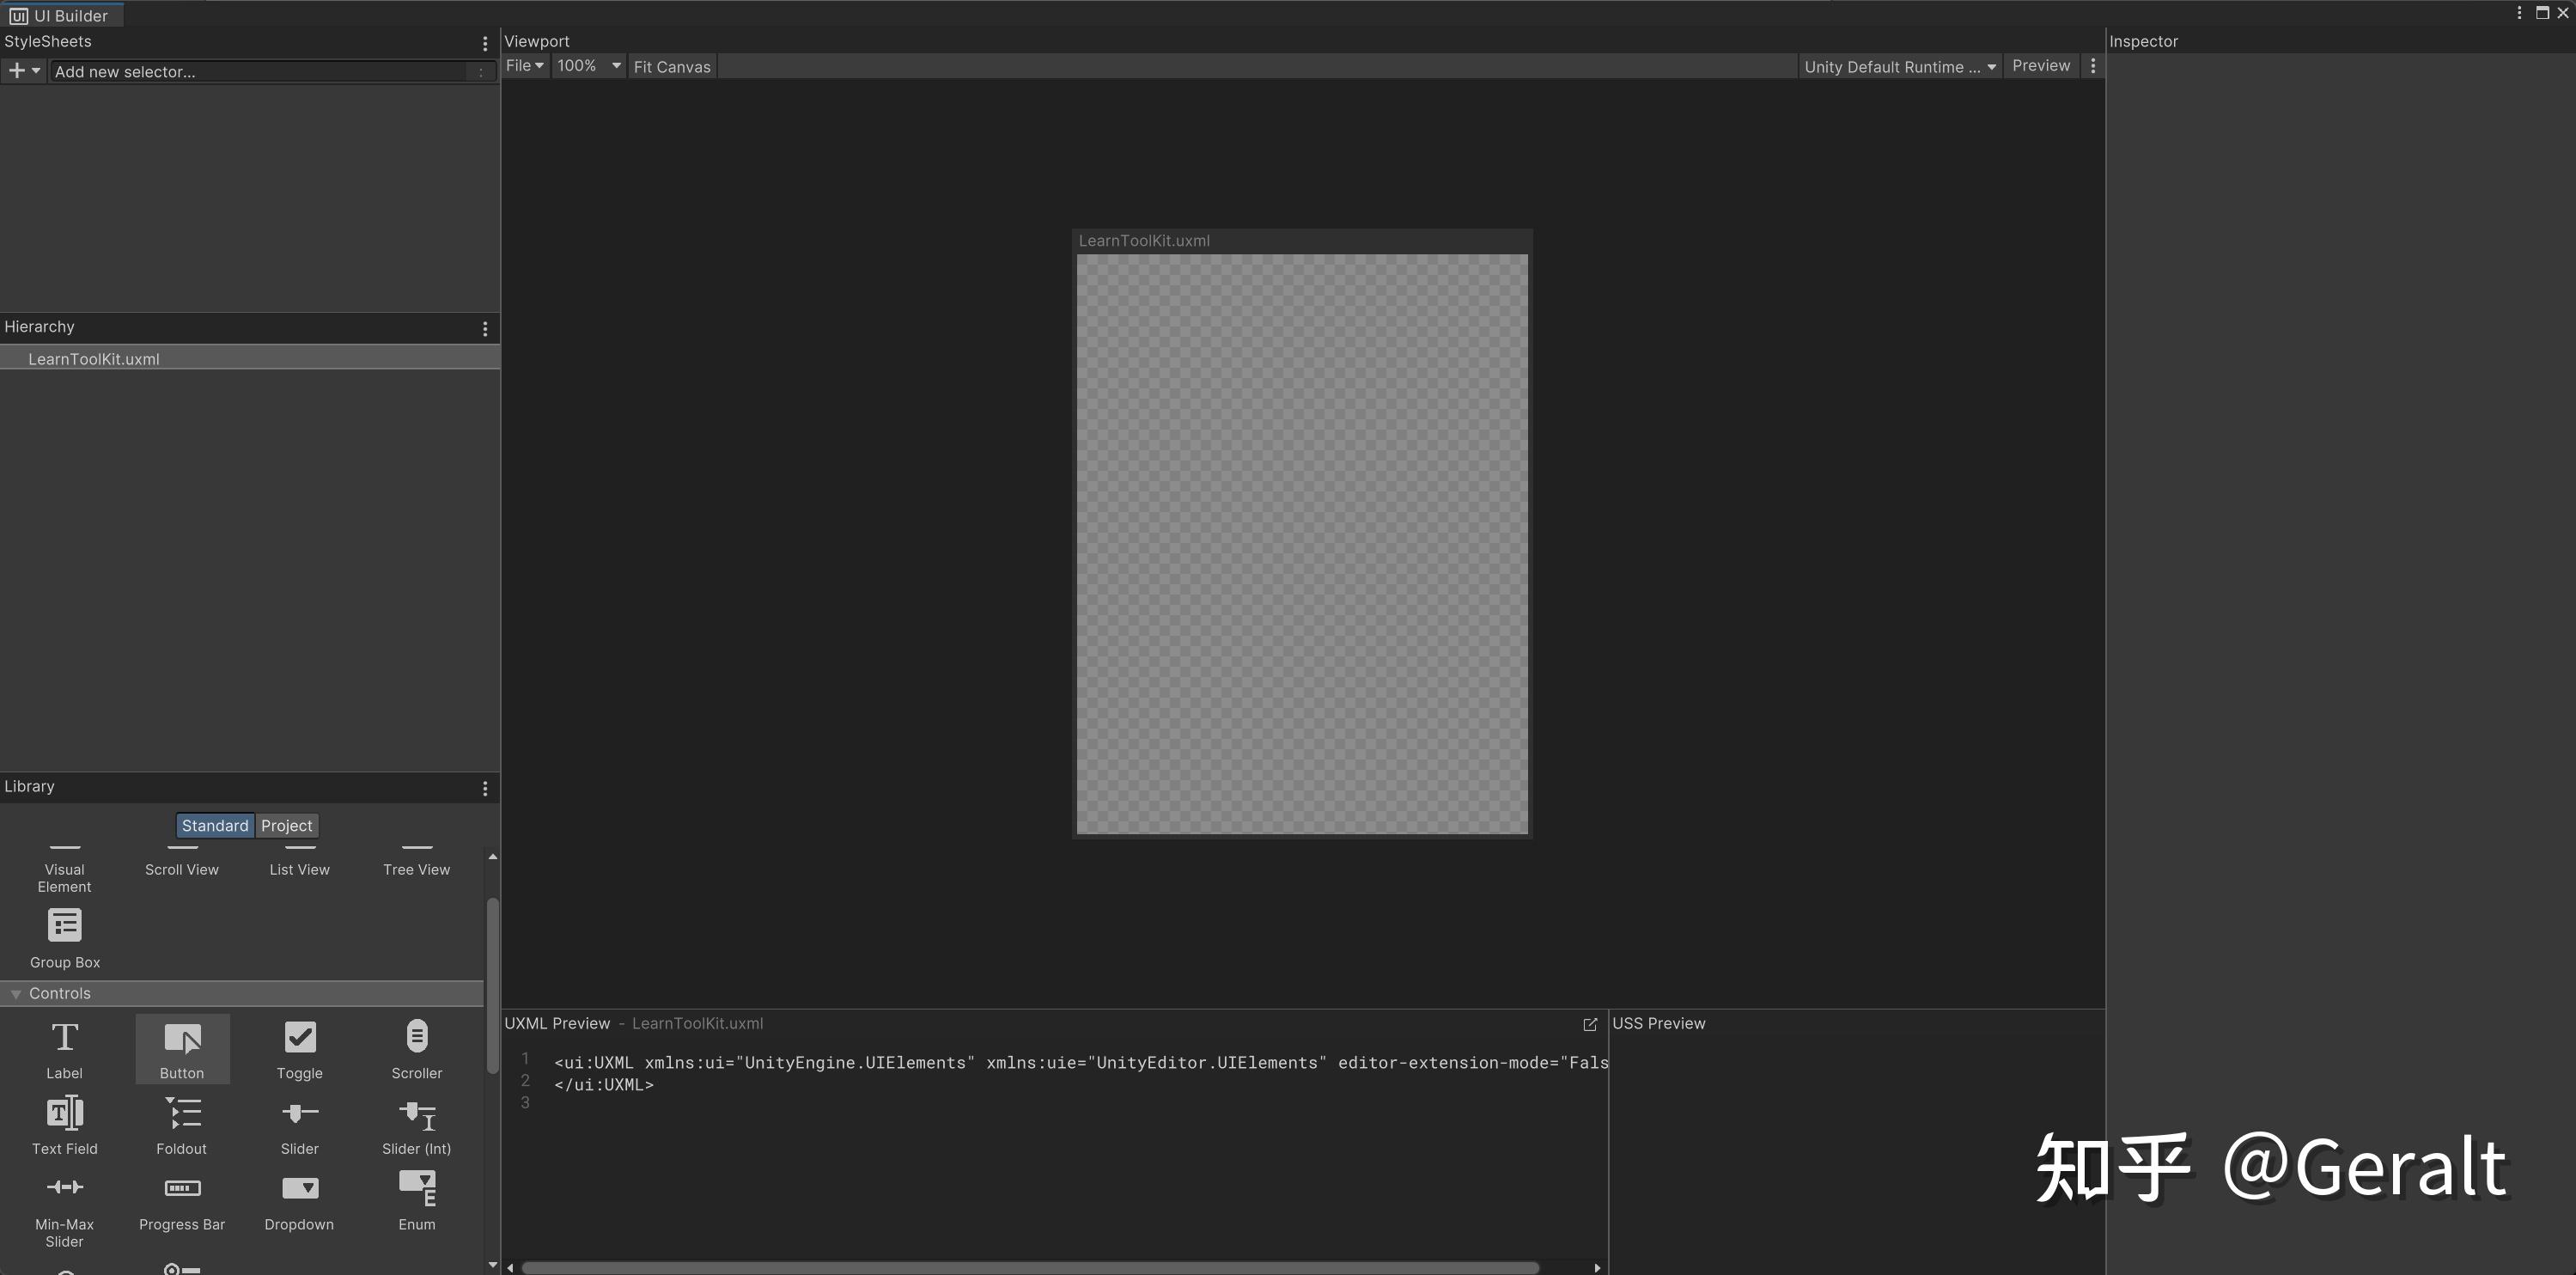Select the Label control

click(64, 1048)
